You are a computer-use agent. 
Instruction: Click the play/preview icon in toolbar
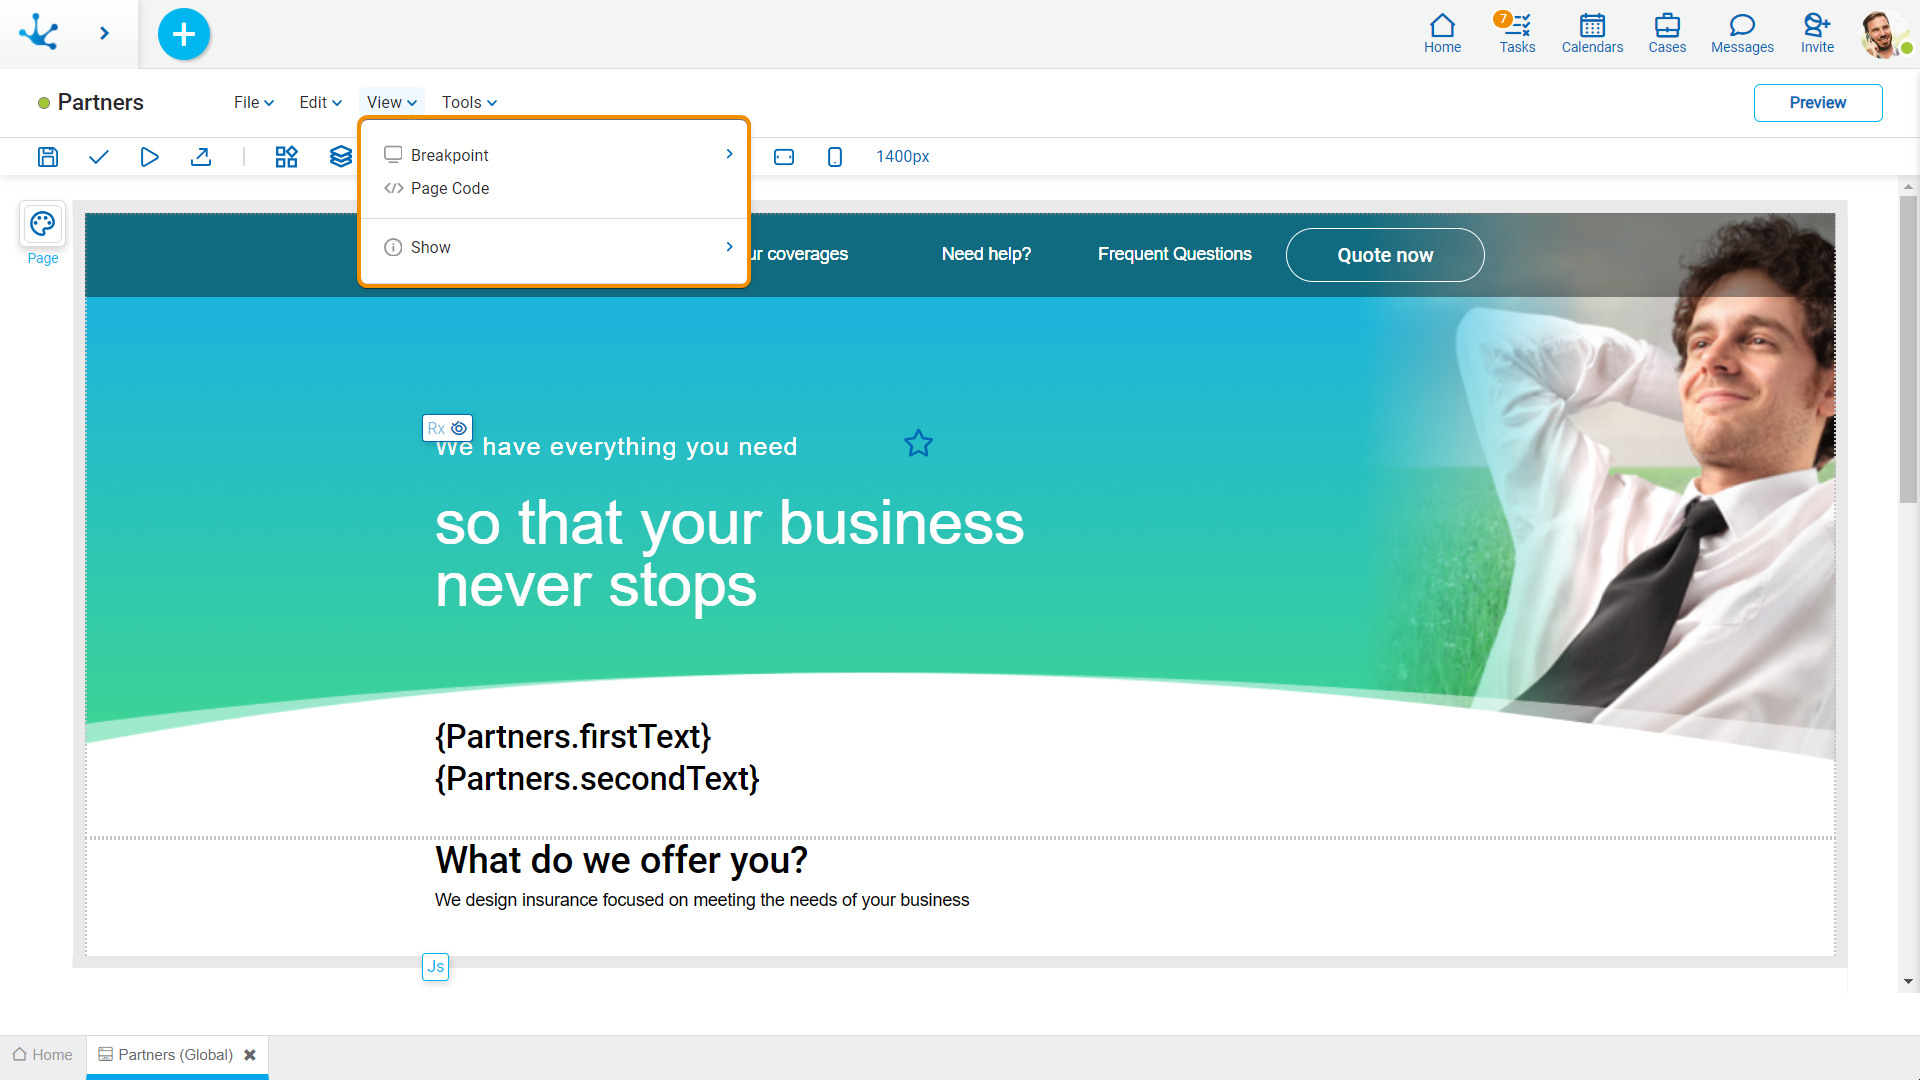click(149, 156)
